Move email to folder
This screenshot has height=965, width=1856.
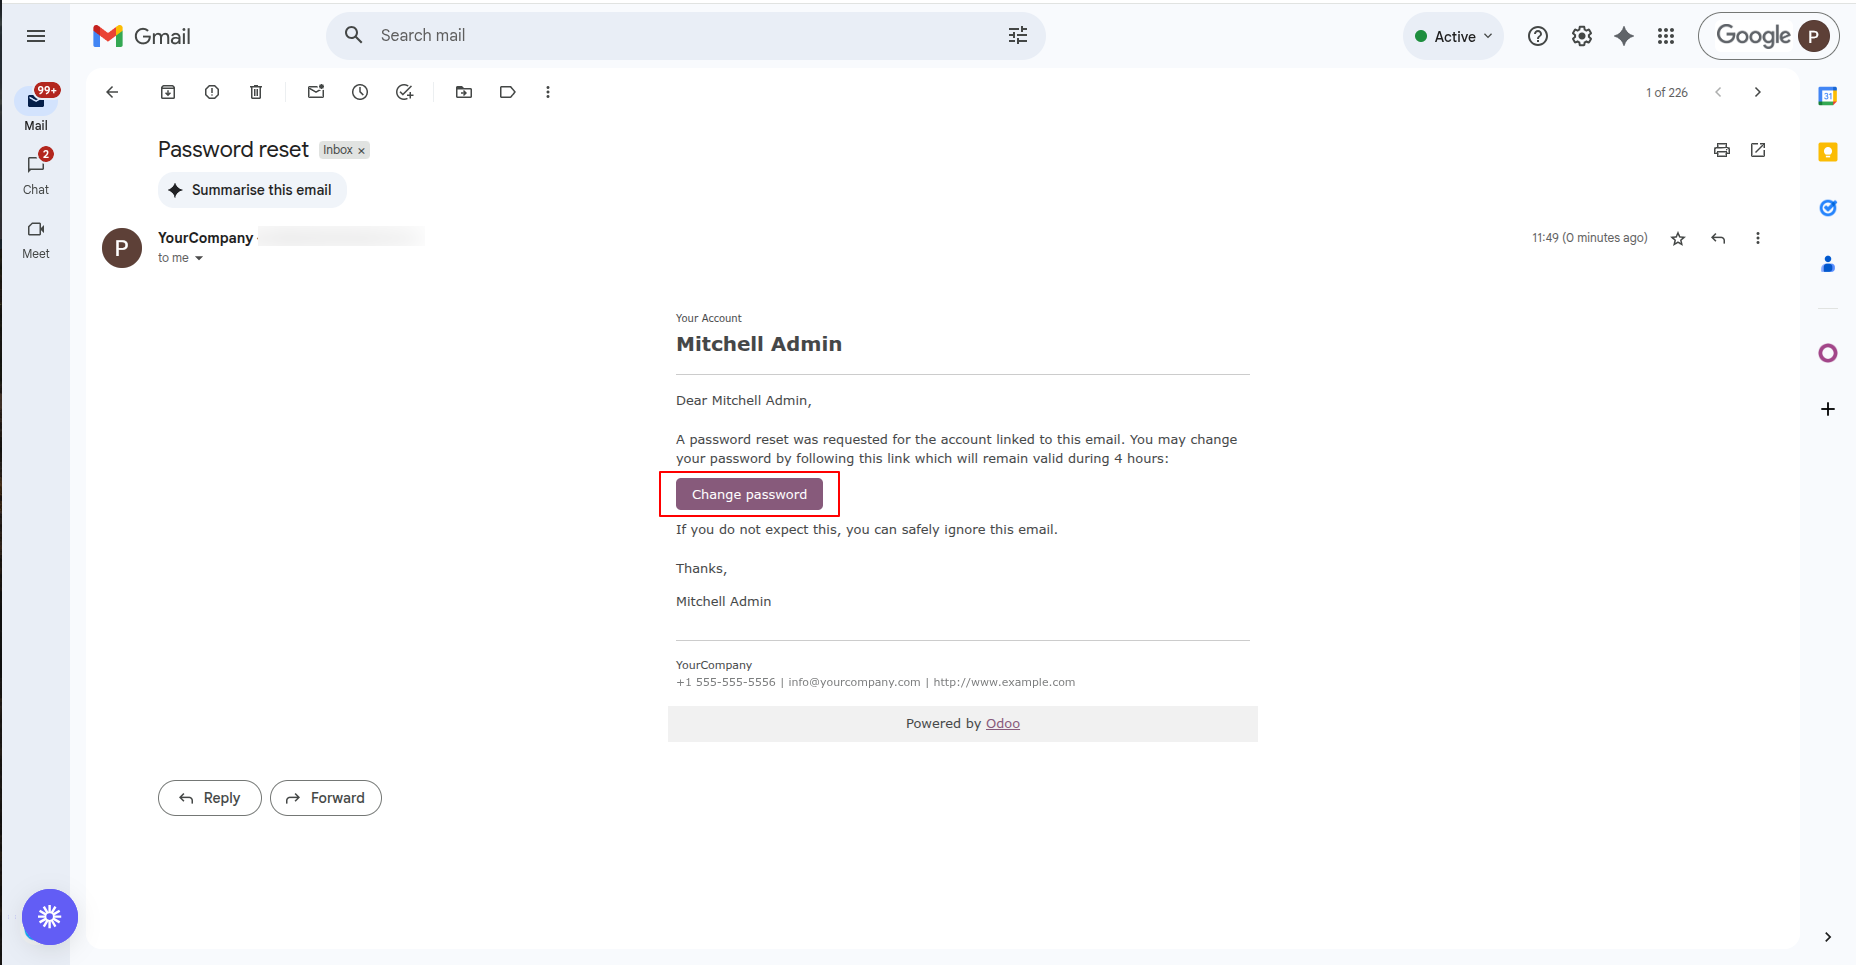coord(464,92)
